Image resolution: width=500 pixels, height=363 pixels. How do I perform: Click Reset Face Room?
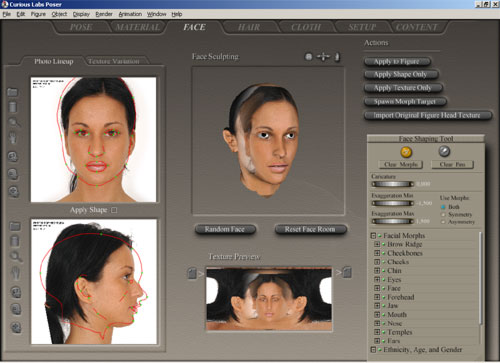pyautogui.click(x=310, y=229)
